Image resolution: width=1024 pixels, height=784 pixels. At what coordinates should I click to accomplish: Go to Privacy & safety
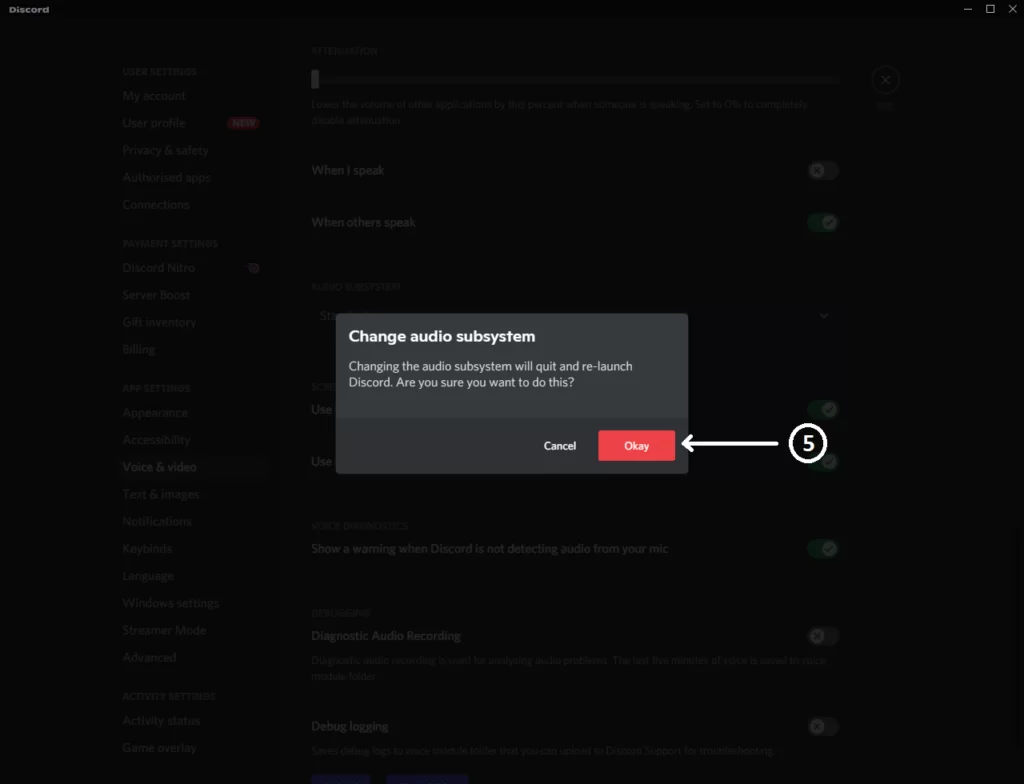[x=165, y=150]
